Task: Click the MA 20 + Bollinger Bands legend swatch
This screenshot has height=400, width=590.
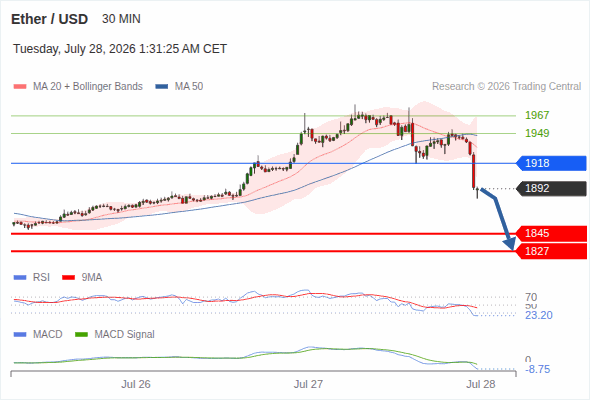Action: pyautogui.click(x=20, y=87)
